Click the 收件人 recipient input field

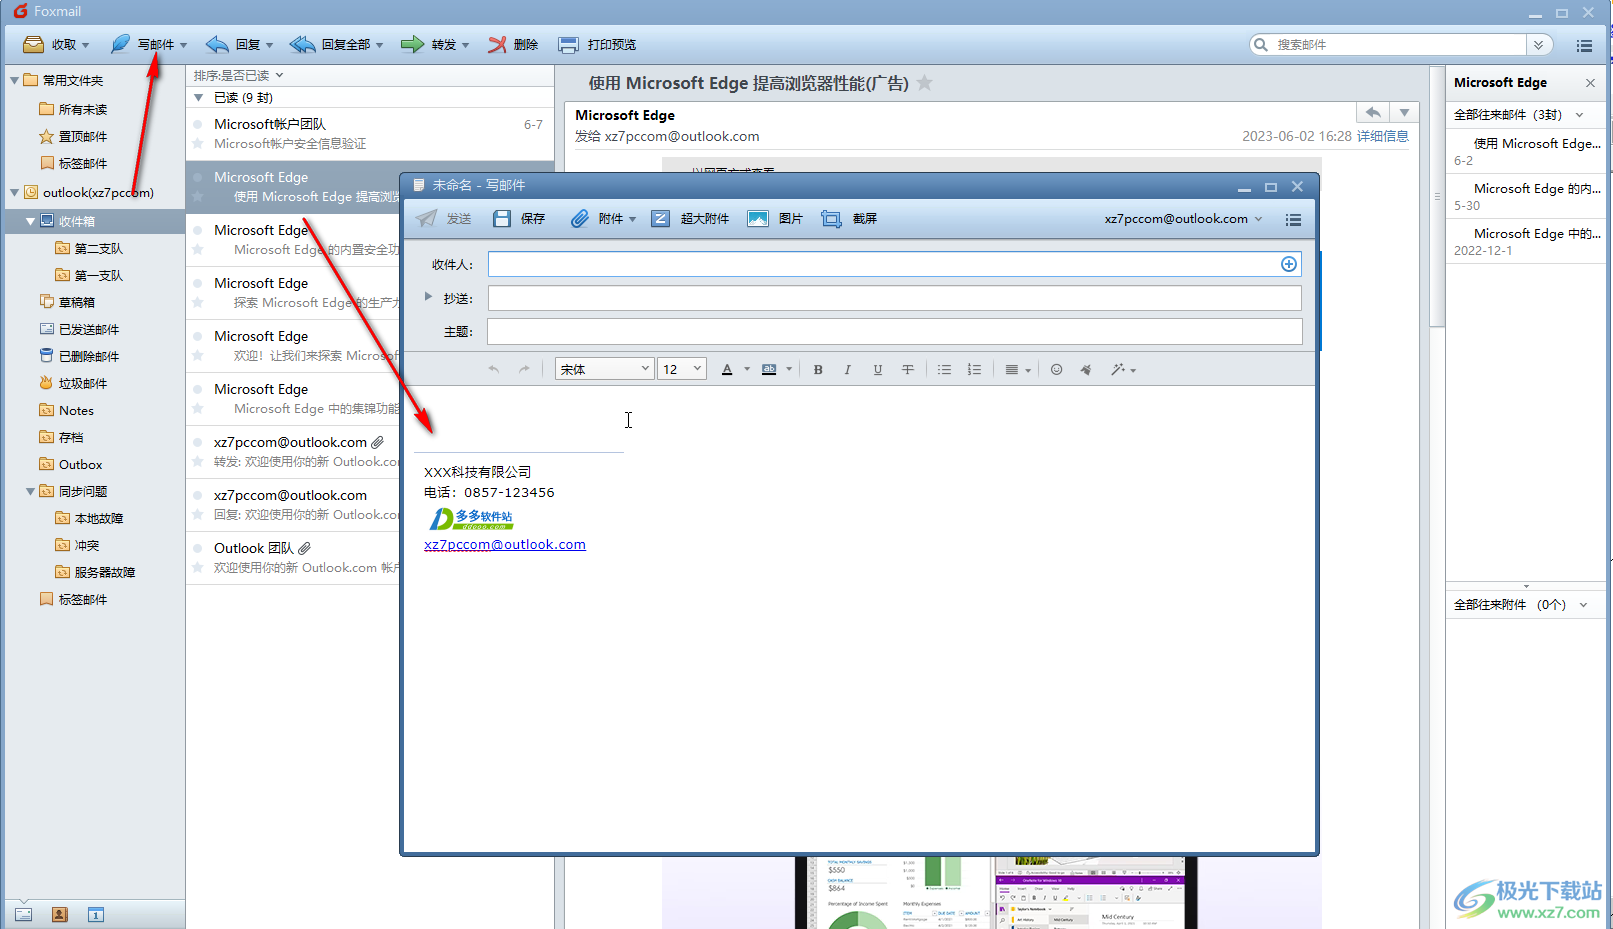894,264
